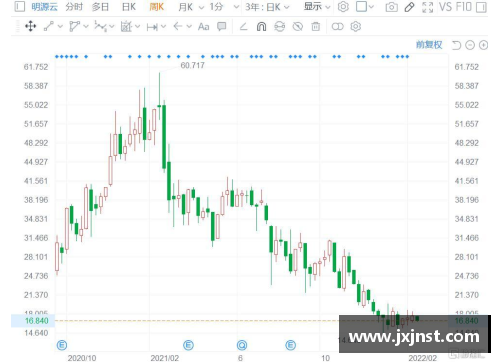
Task: Toggle the magnet snap mode
Action: (261, 26)
